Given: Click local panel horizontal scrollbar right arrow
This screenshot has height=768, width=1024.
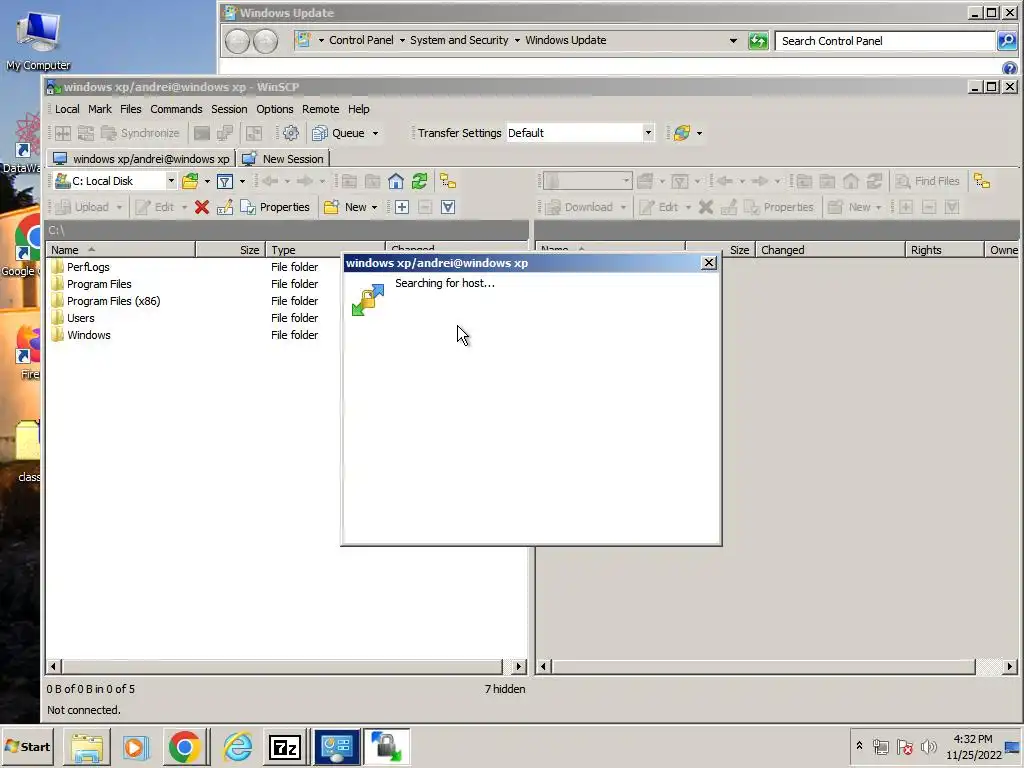Looking at the screenshot, I should pos(519,667).
